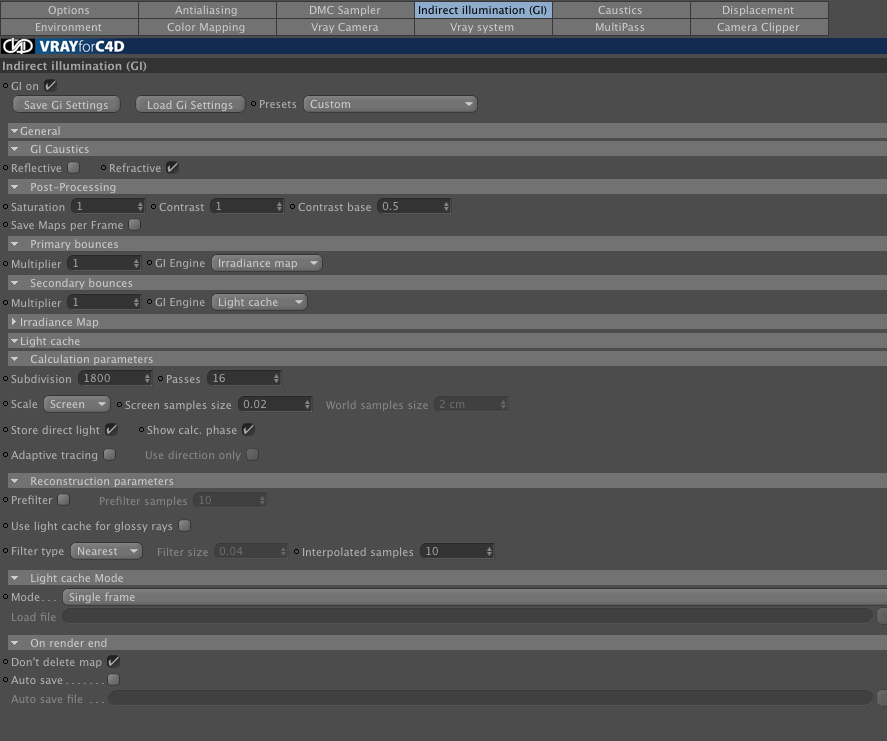
Task: Collapse the Post-Processing section
Action: click(x=15, y=187)
